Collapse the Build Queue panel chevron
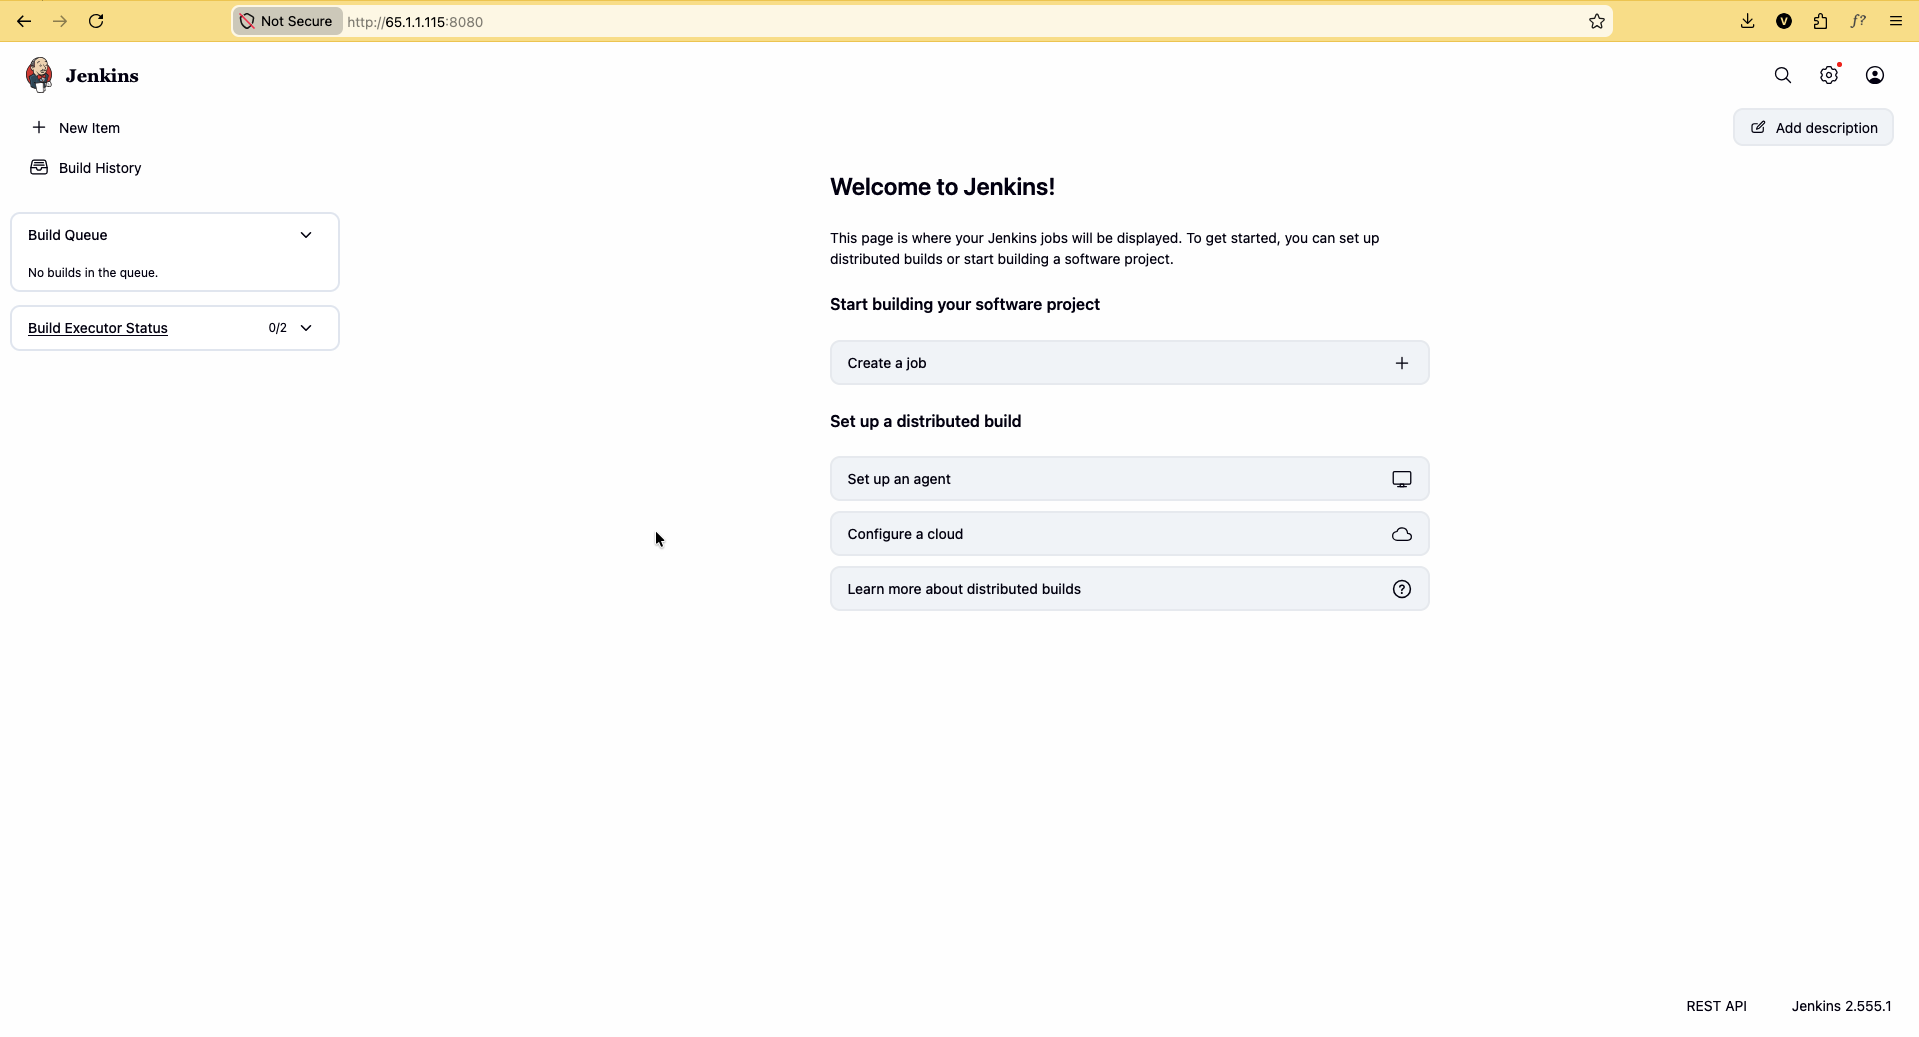The width and height of the screenshot is (1919, 1037). coord(306,235)
